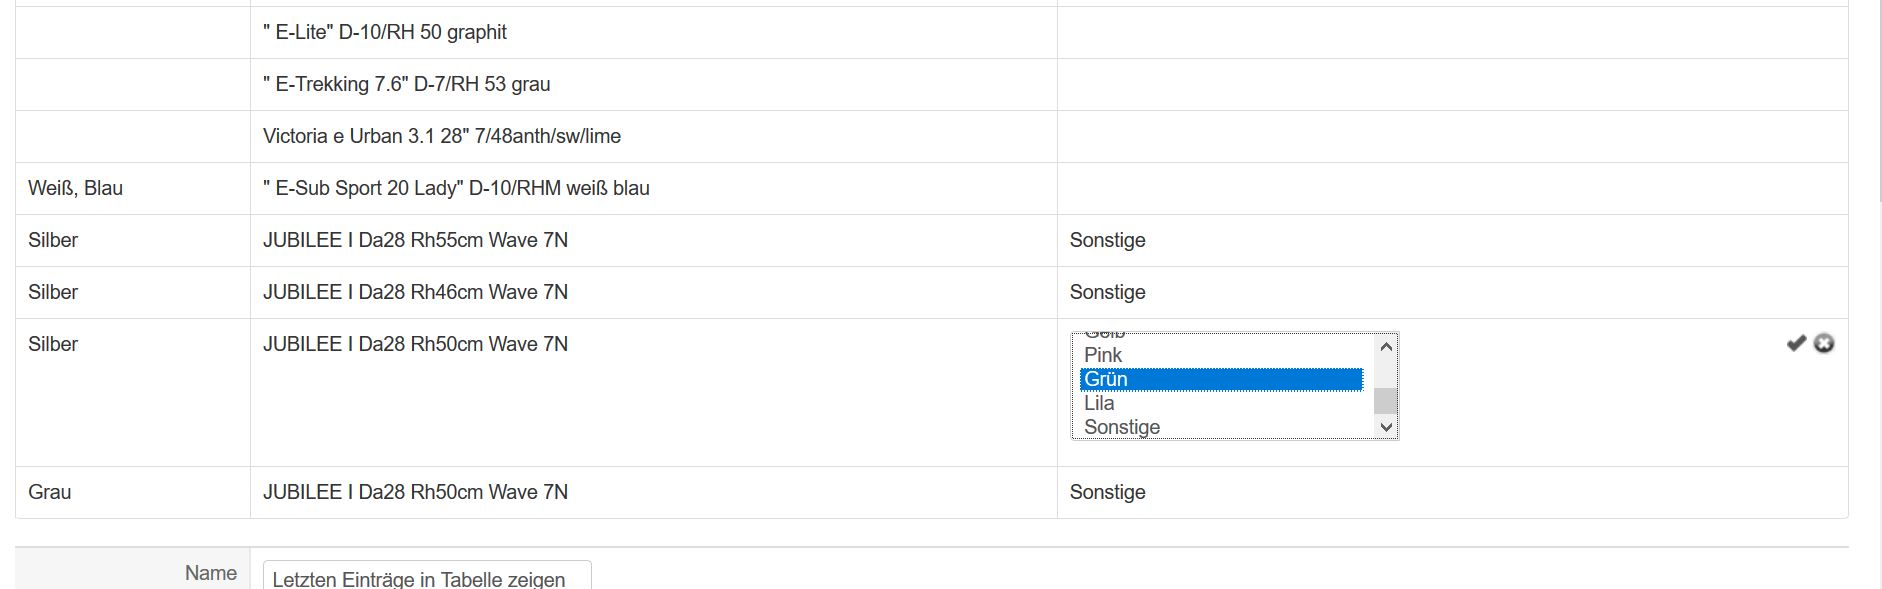Click the "Grau" color cell
1882x589 pixels.
(x=50, y=492)
